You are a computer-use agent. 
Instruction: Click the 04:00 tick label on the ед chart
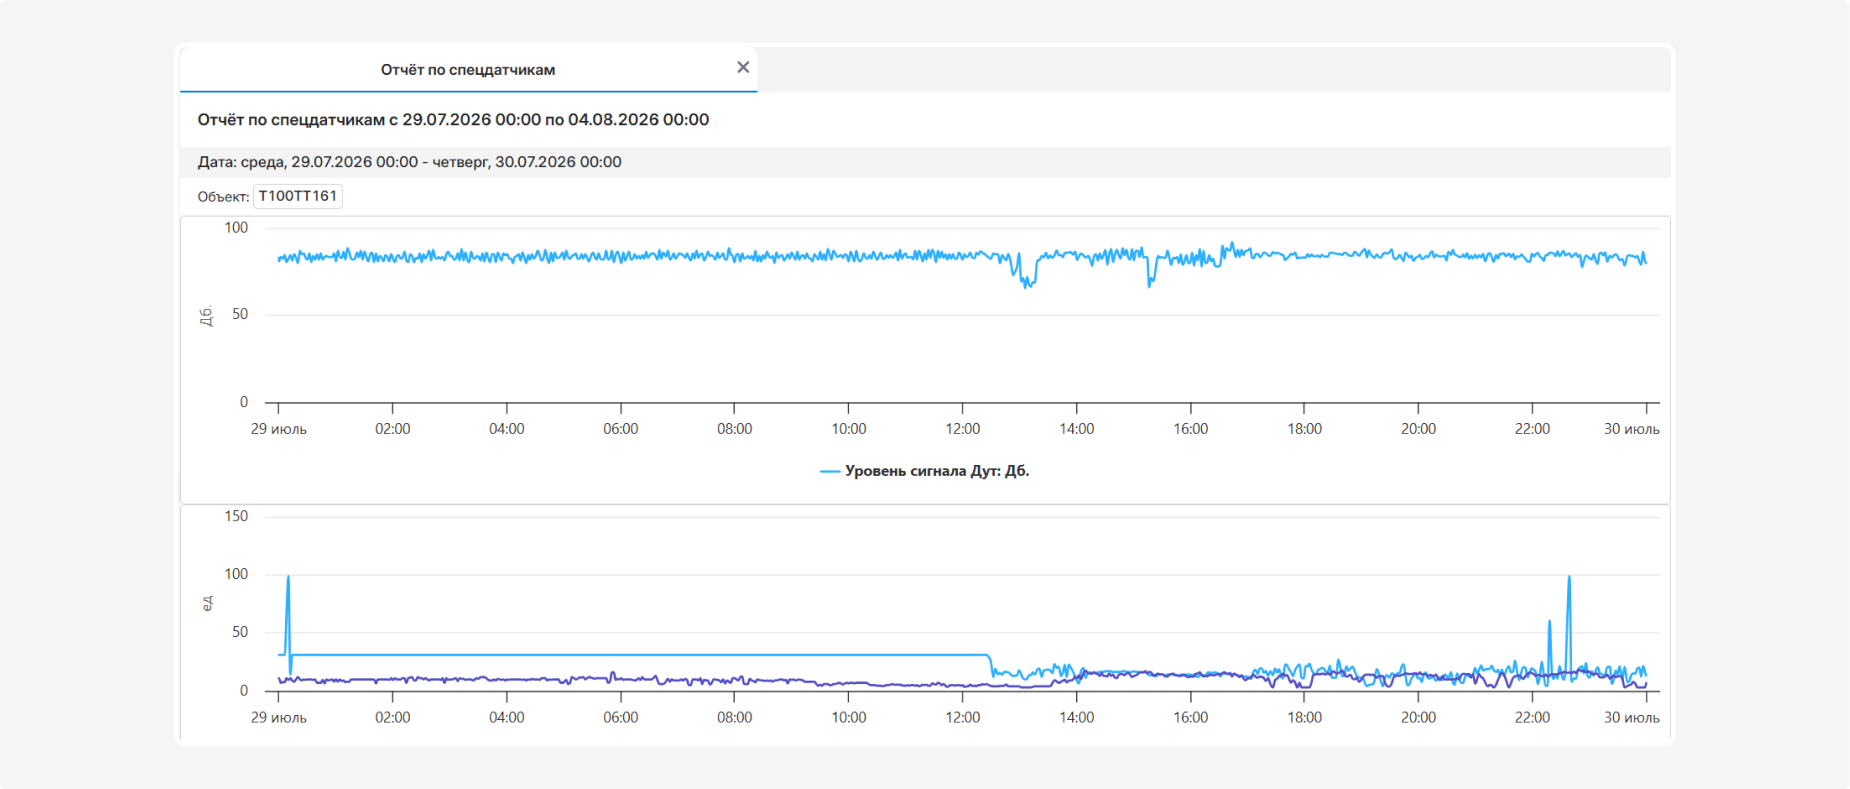pyautogui.click(x=507, y=718)
